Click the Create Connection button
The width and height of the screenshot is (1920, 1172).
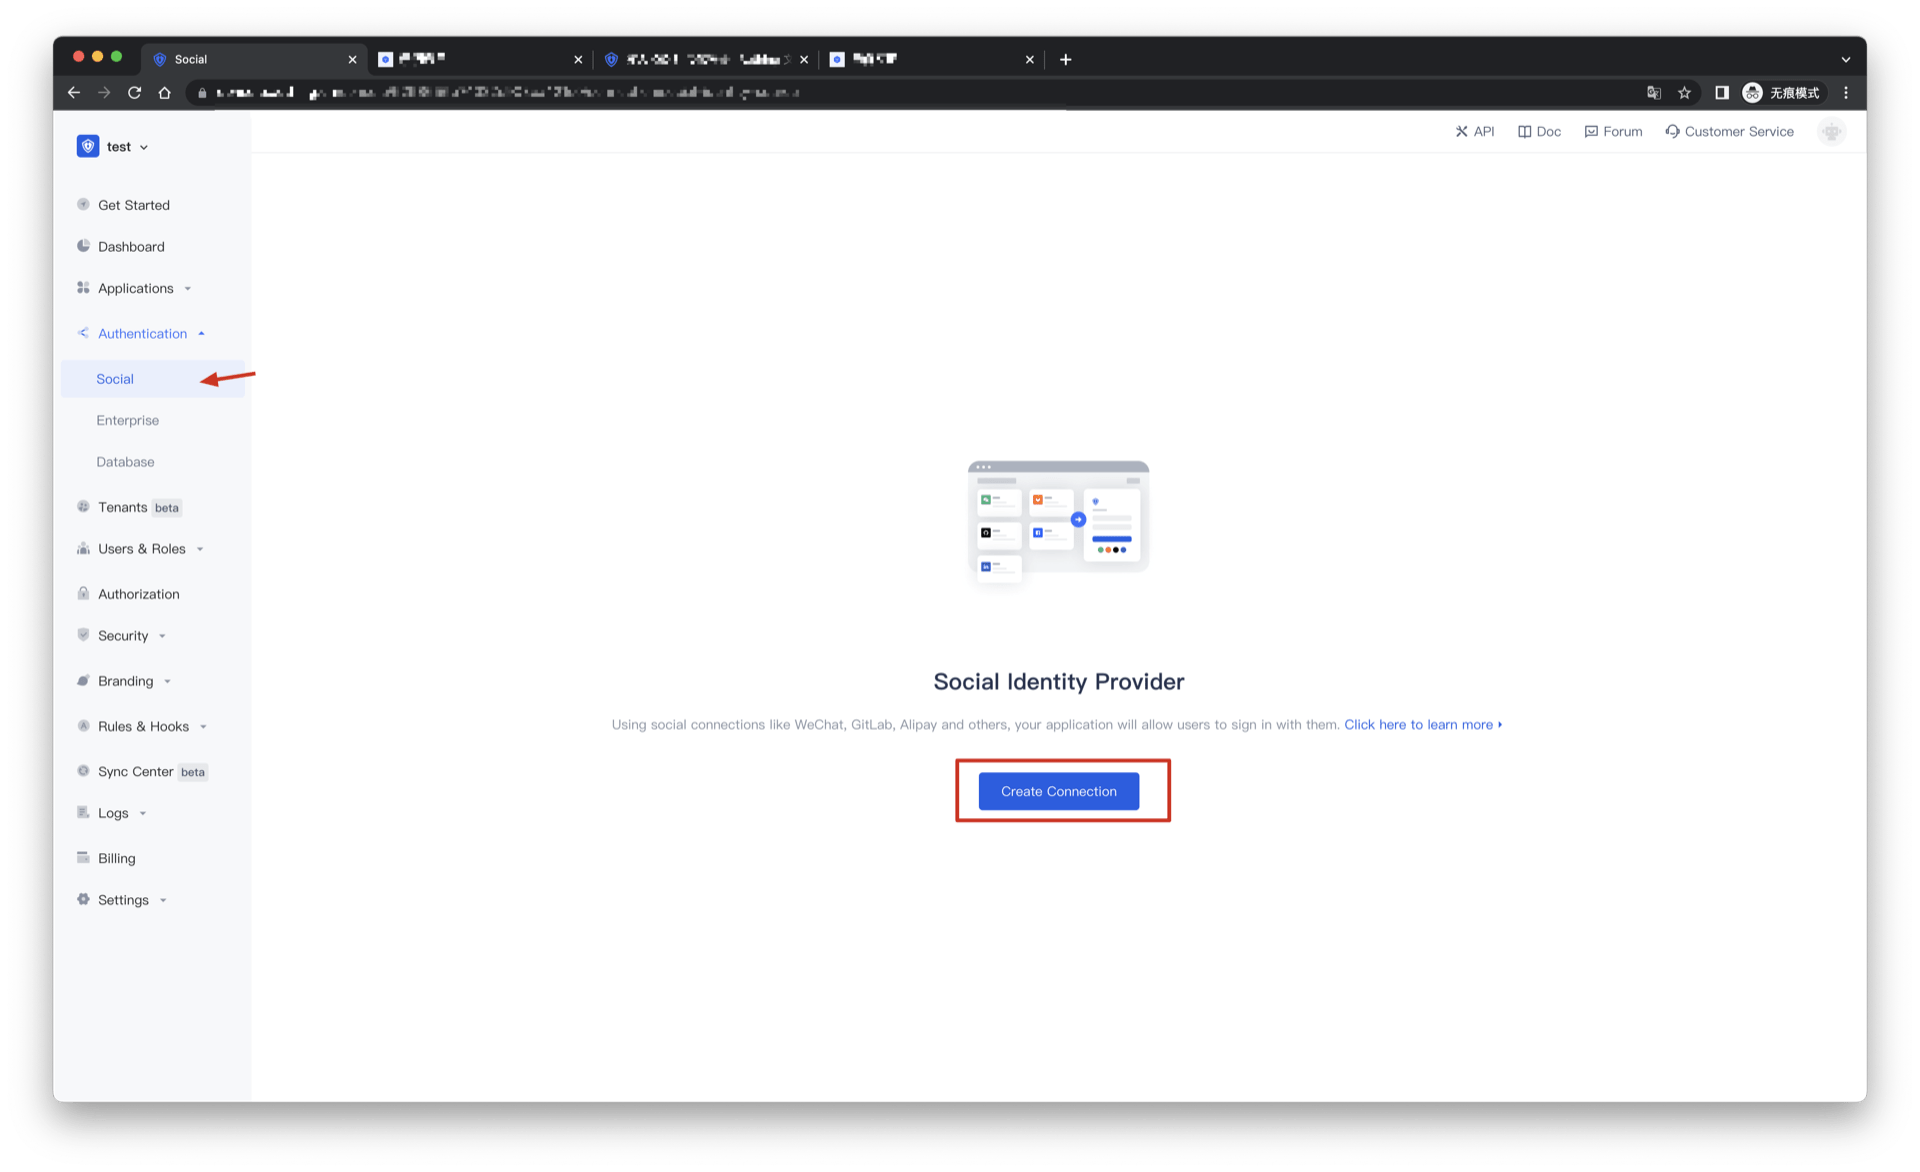pos(1058,791)
